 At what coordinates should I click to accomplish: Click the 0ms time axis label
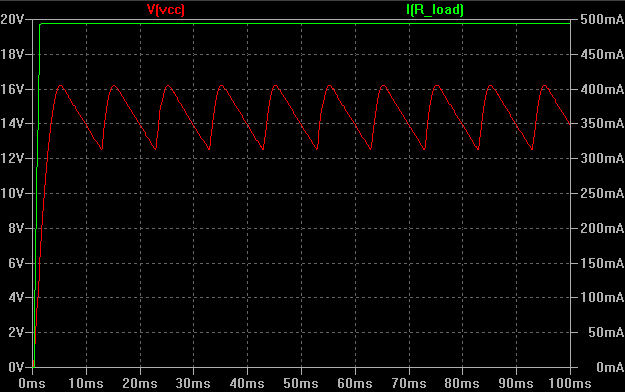pyautogui.click(x=32, y=384)
